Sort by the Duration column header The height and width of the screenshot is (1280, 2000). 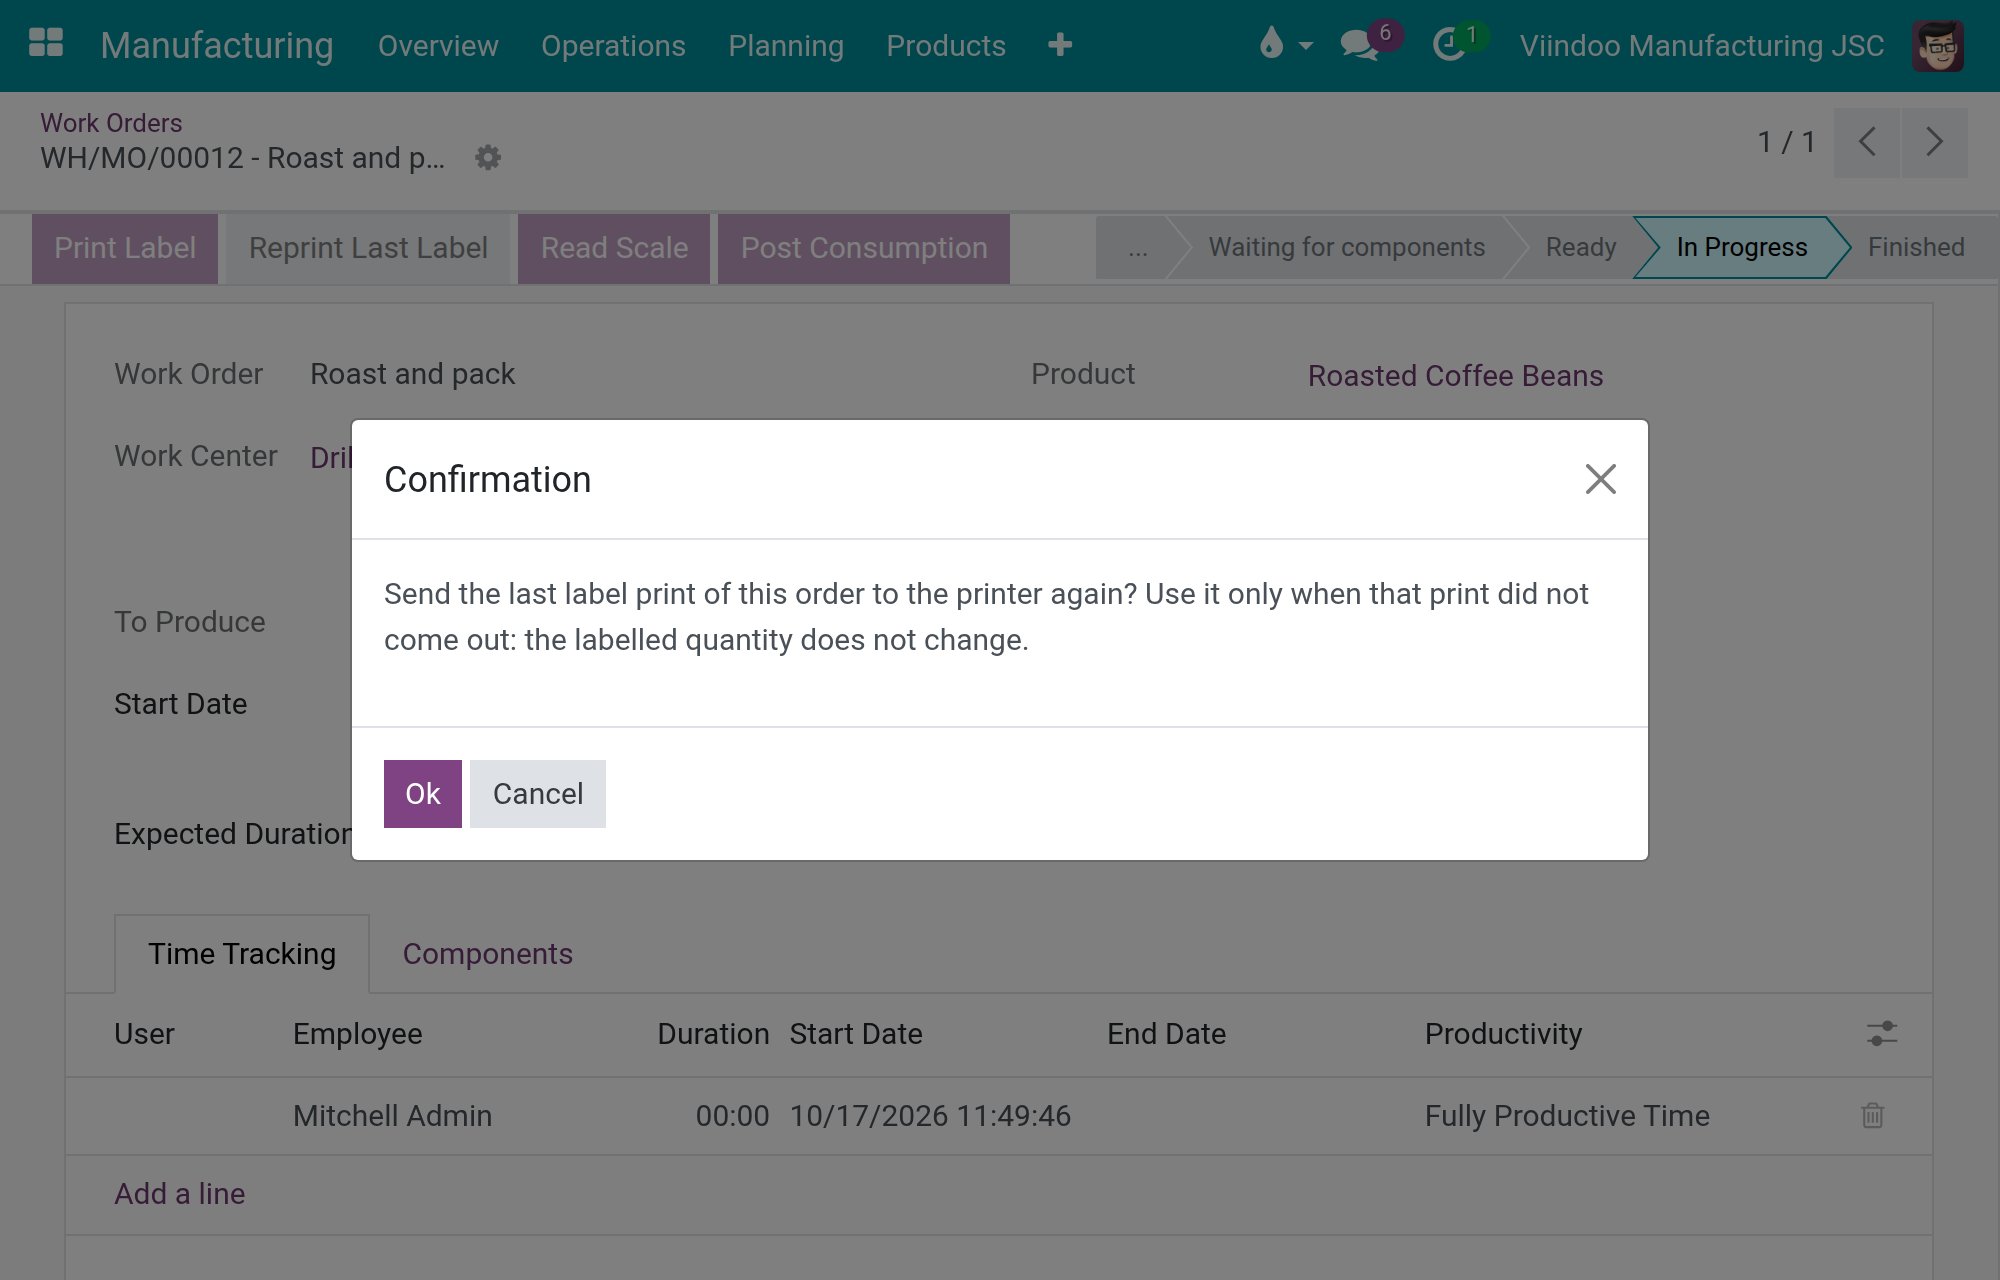pos(713,1034)
